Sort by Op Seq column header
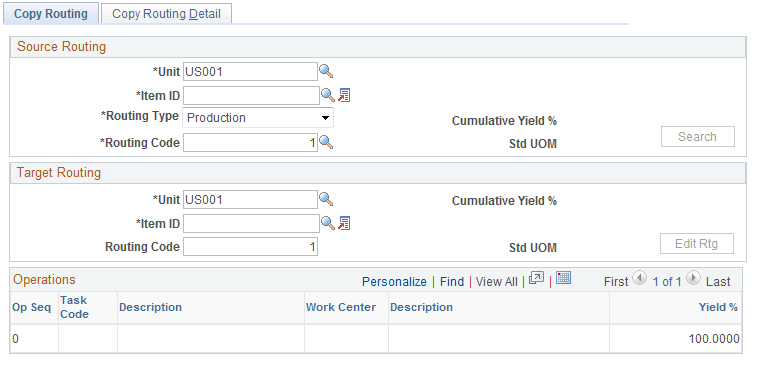Screen dimensions: 760x370 click(32, 307)
